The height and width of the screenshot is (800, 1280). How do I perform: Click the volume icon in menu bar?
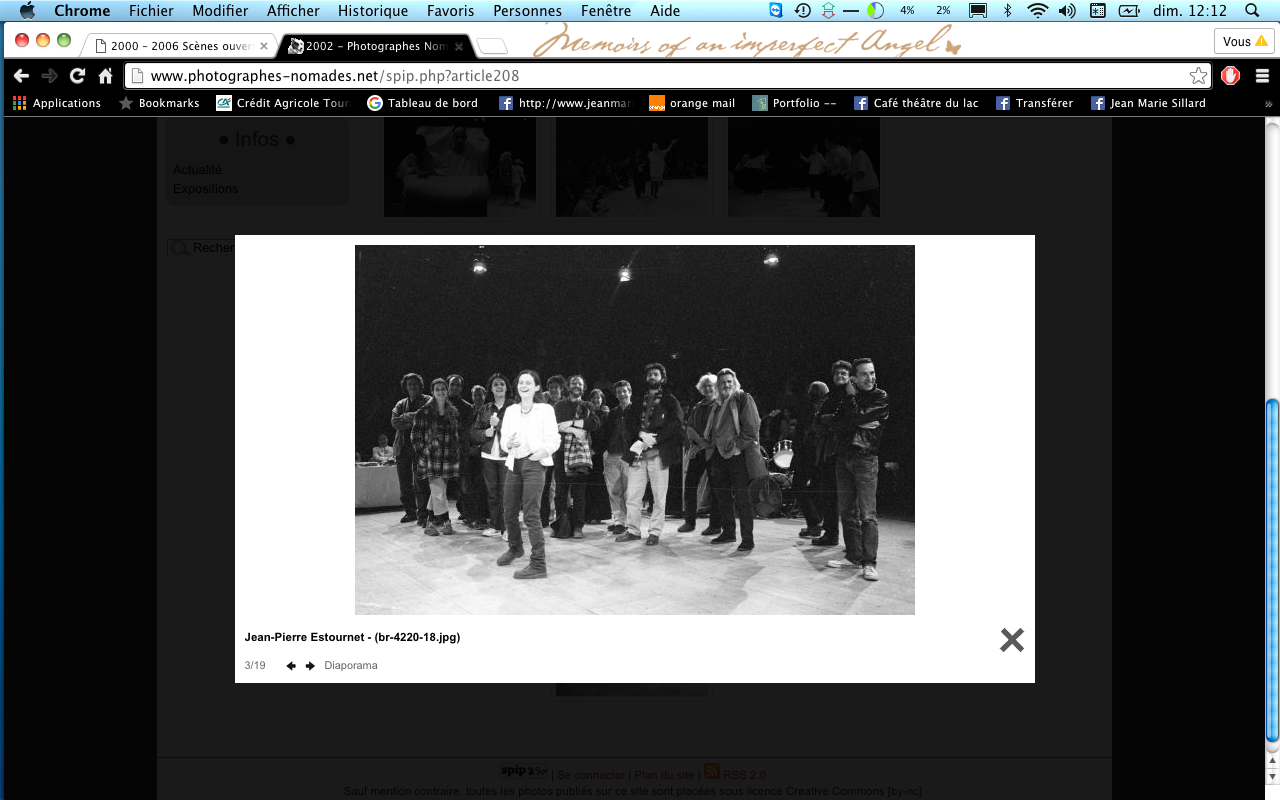(x=1067, y=11)
